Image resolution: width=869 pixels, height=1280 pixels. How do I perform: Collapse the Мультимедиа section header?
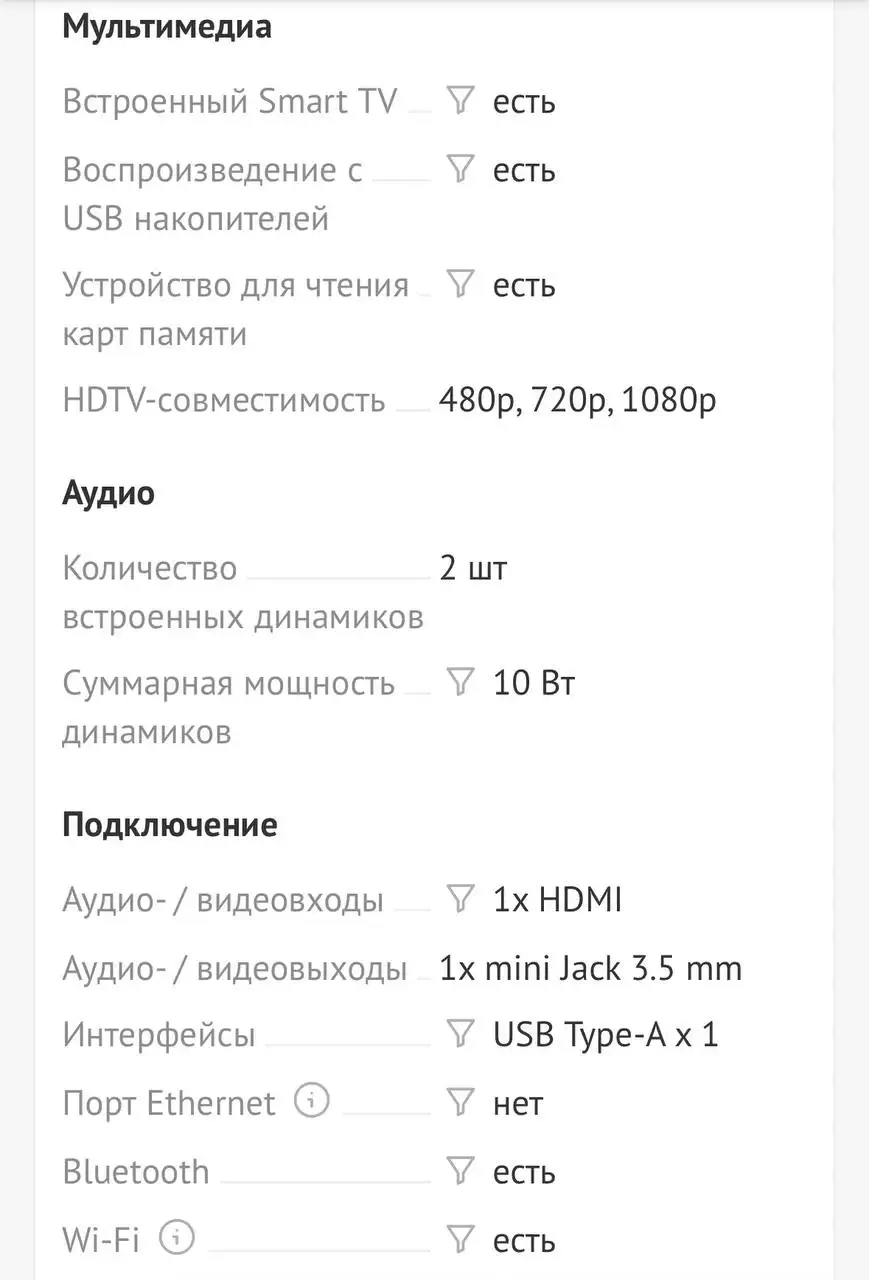(168, 27)
